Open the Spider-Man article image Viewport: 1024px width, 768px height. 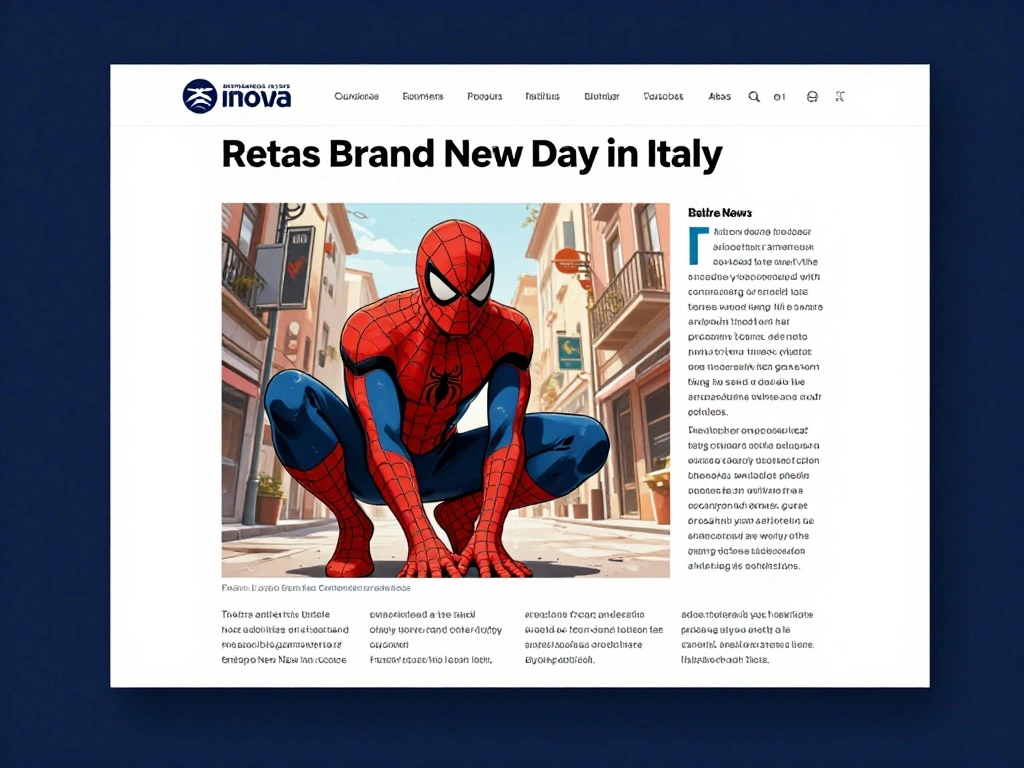[x=445, y=390]
